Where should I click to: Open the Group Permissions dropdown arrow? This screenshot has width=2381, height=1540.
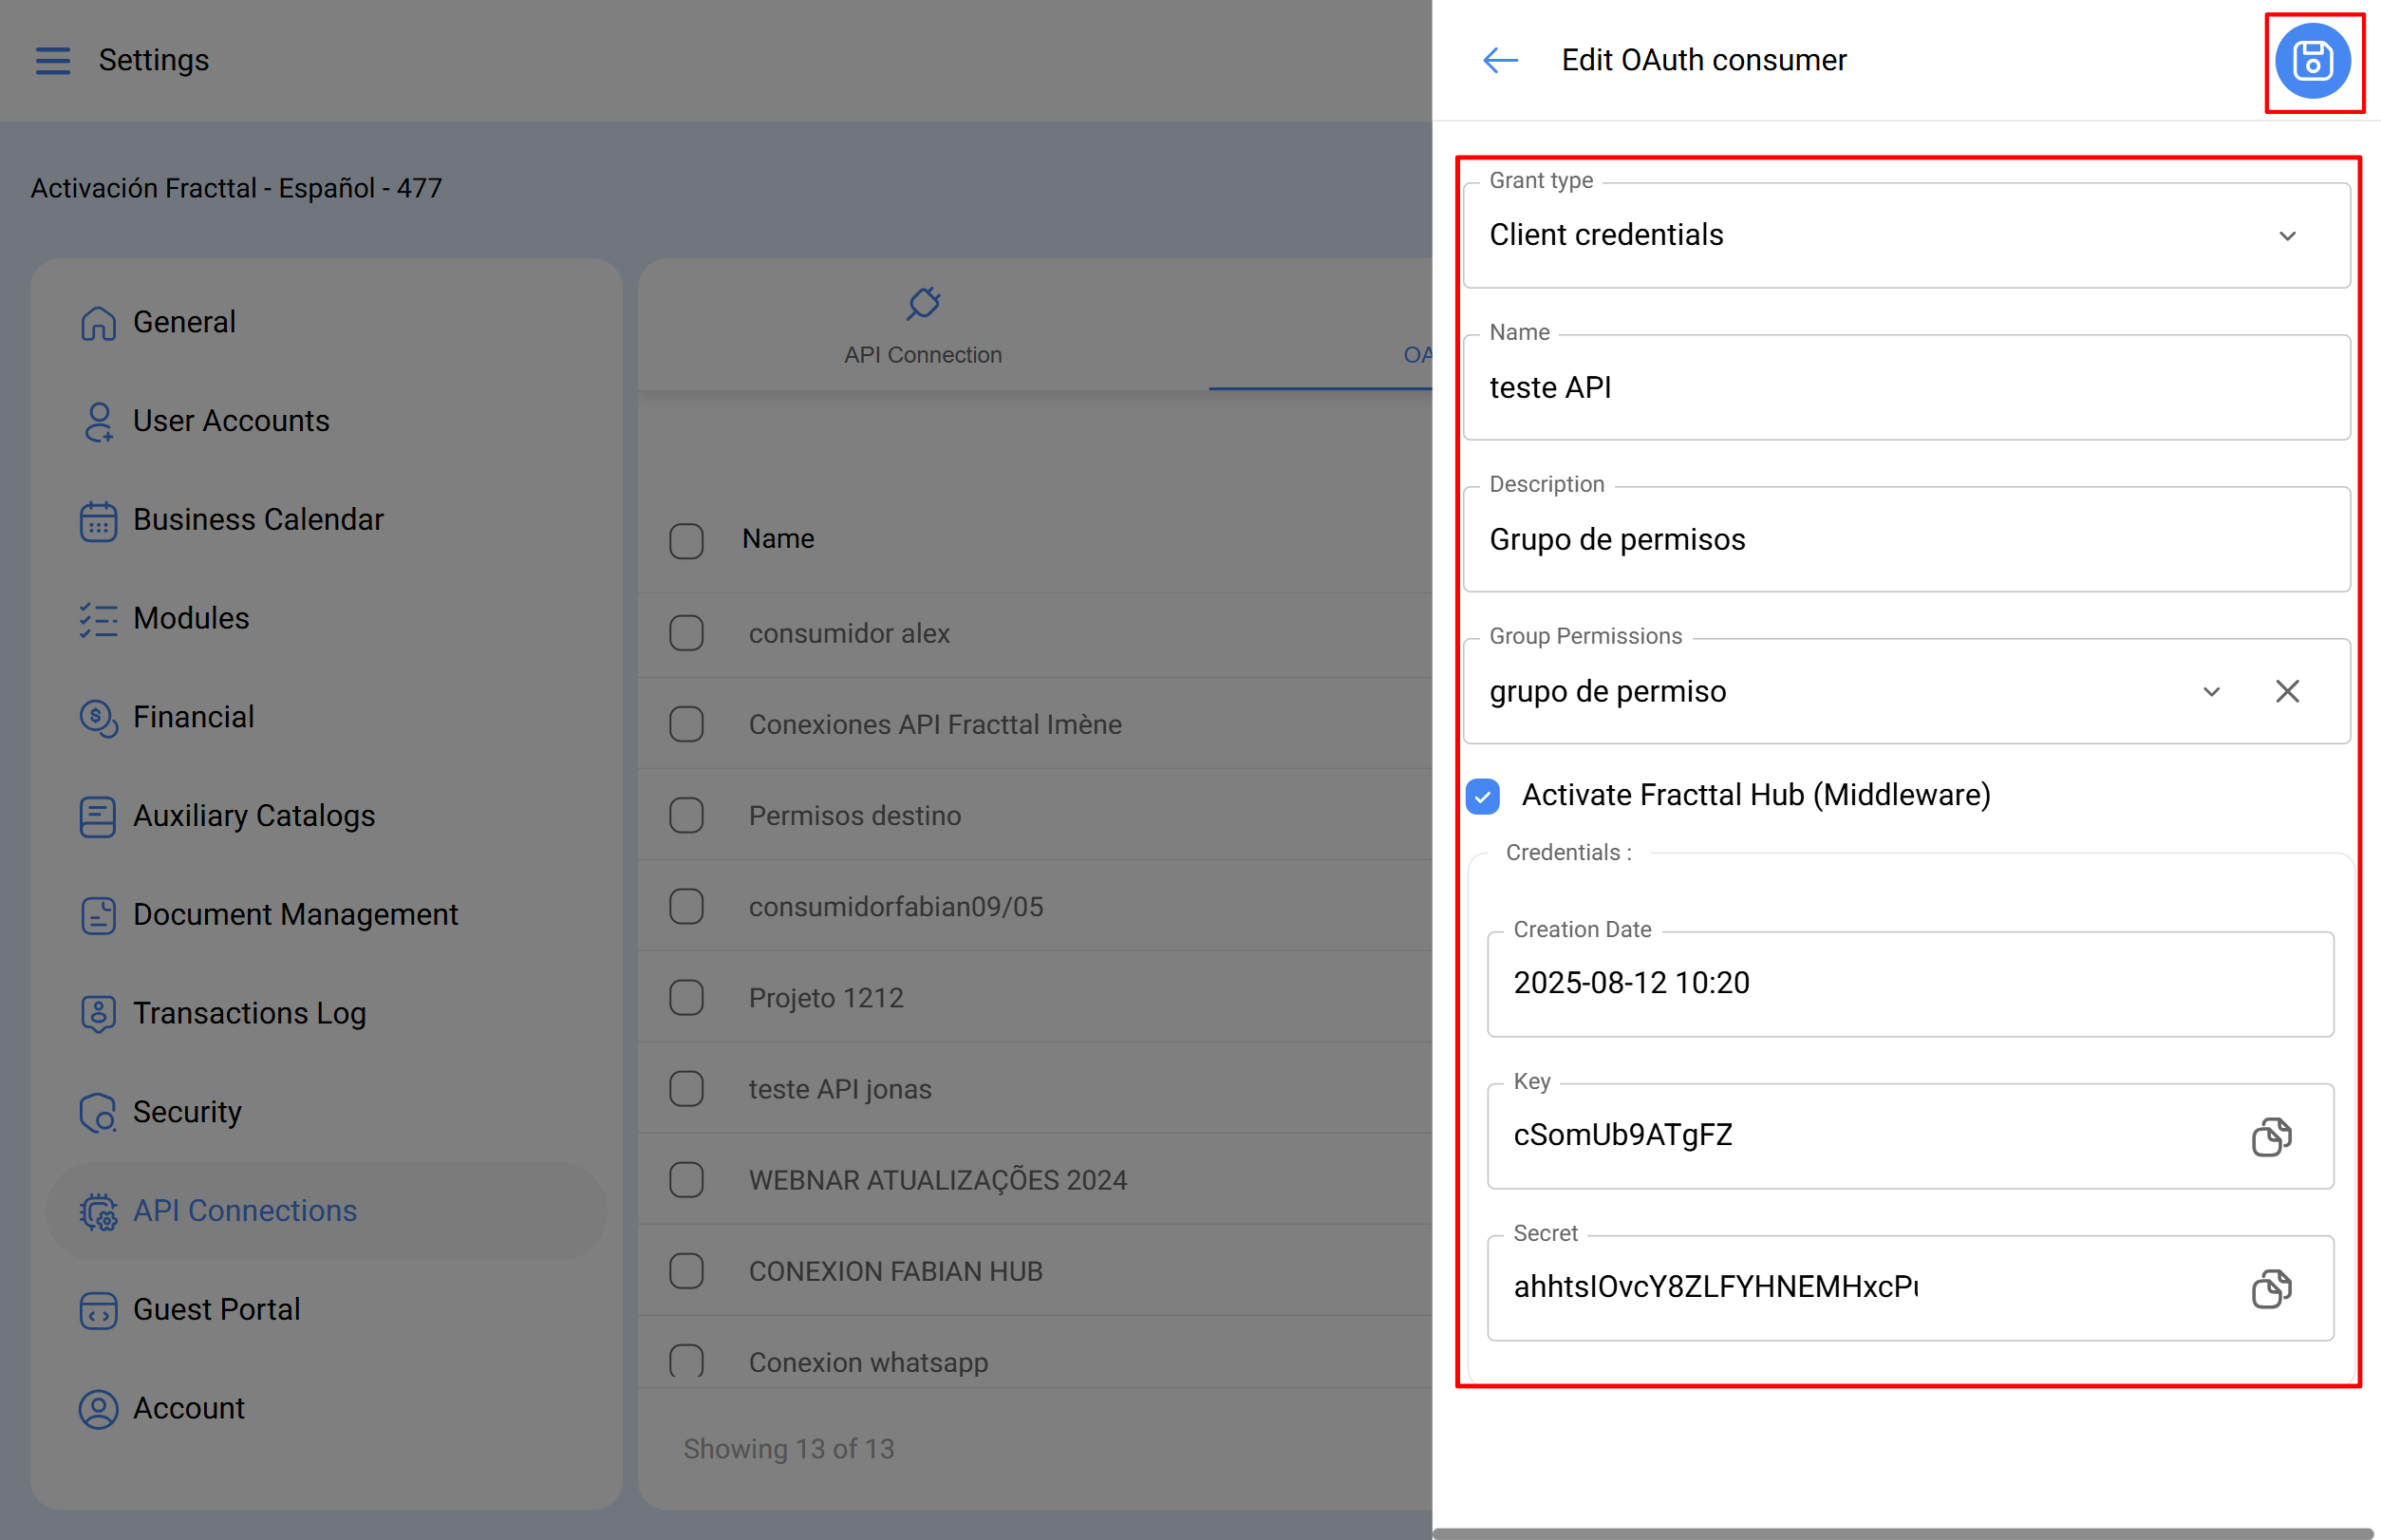pos(2210,691)
